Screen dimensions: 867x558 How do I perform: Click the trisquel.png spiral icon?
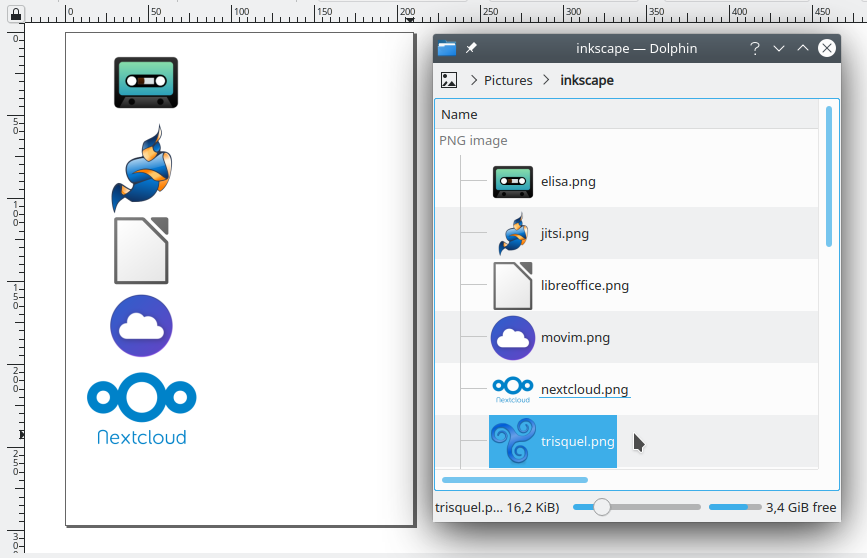(x=514, y=441)
